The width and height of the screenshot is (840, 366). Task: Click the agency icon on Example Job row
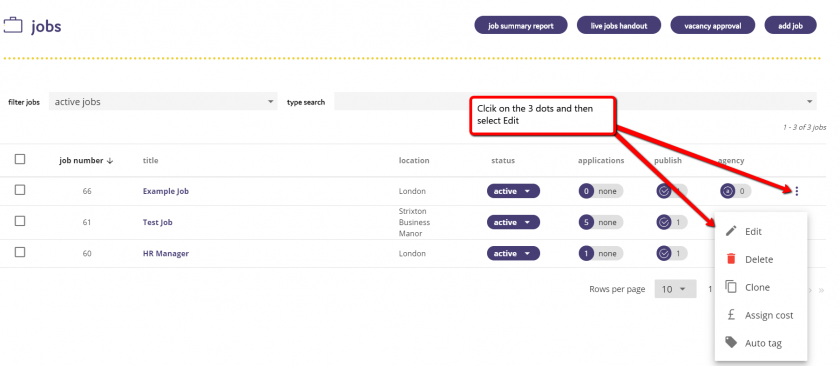[727, 191]
